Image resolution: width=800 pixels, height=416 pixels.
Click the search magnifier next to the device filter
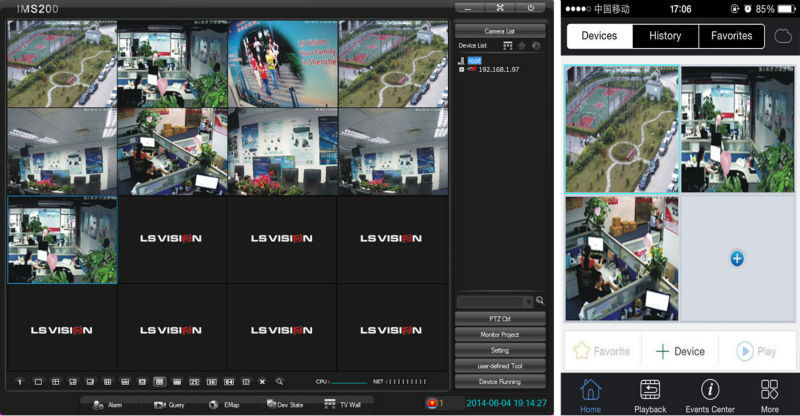[x=540, y=301]
